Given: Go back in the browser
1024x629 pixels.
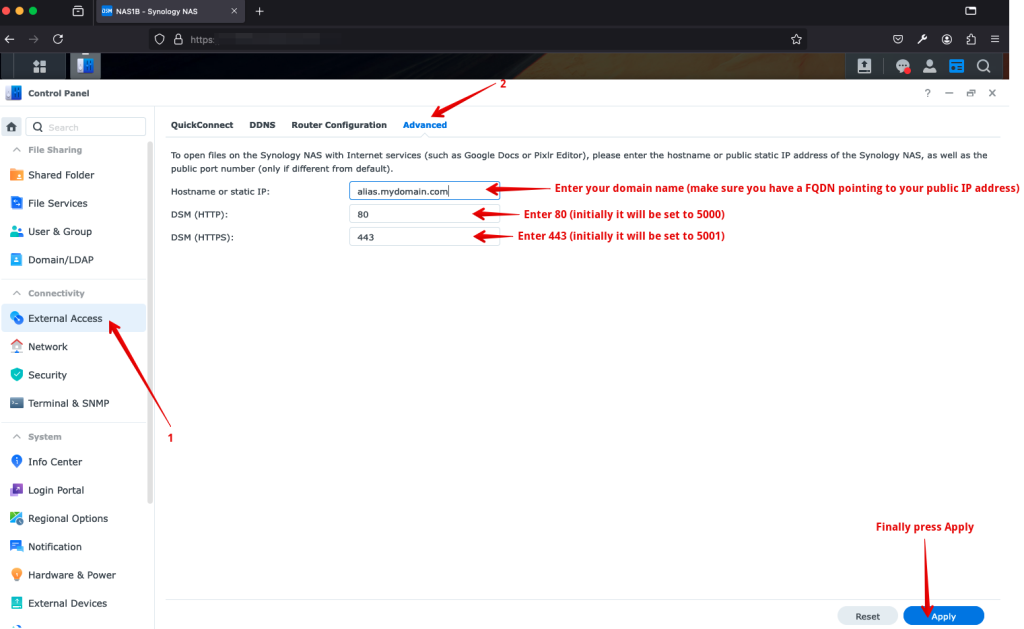Looking at the screenshot, I should [10, 39].
